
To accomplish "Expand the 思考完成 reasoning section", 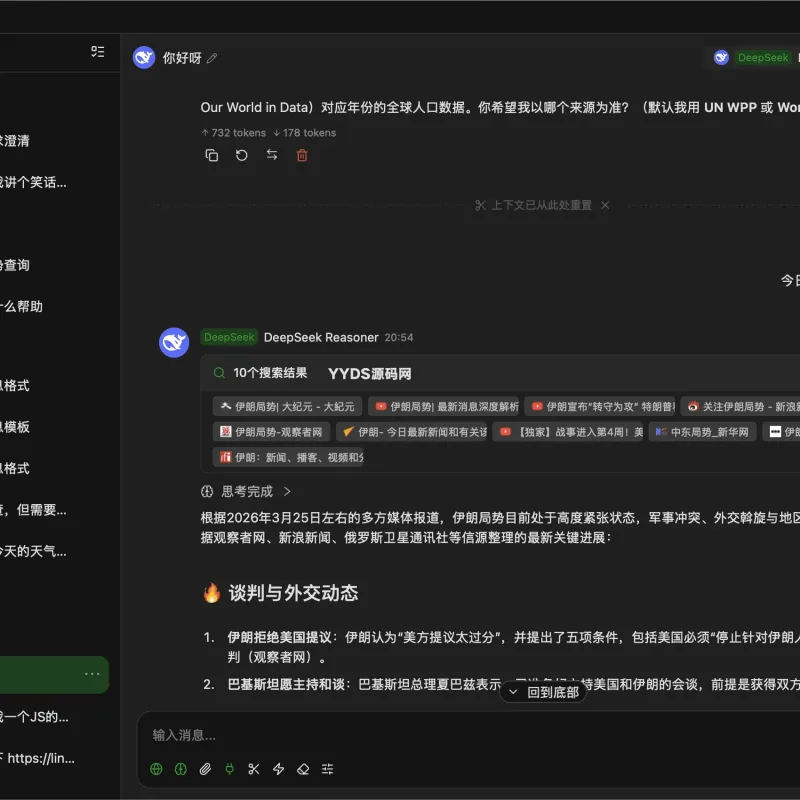I will point(246,491).
